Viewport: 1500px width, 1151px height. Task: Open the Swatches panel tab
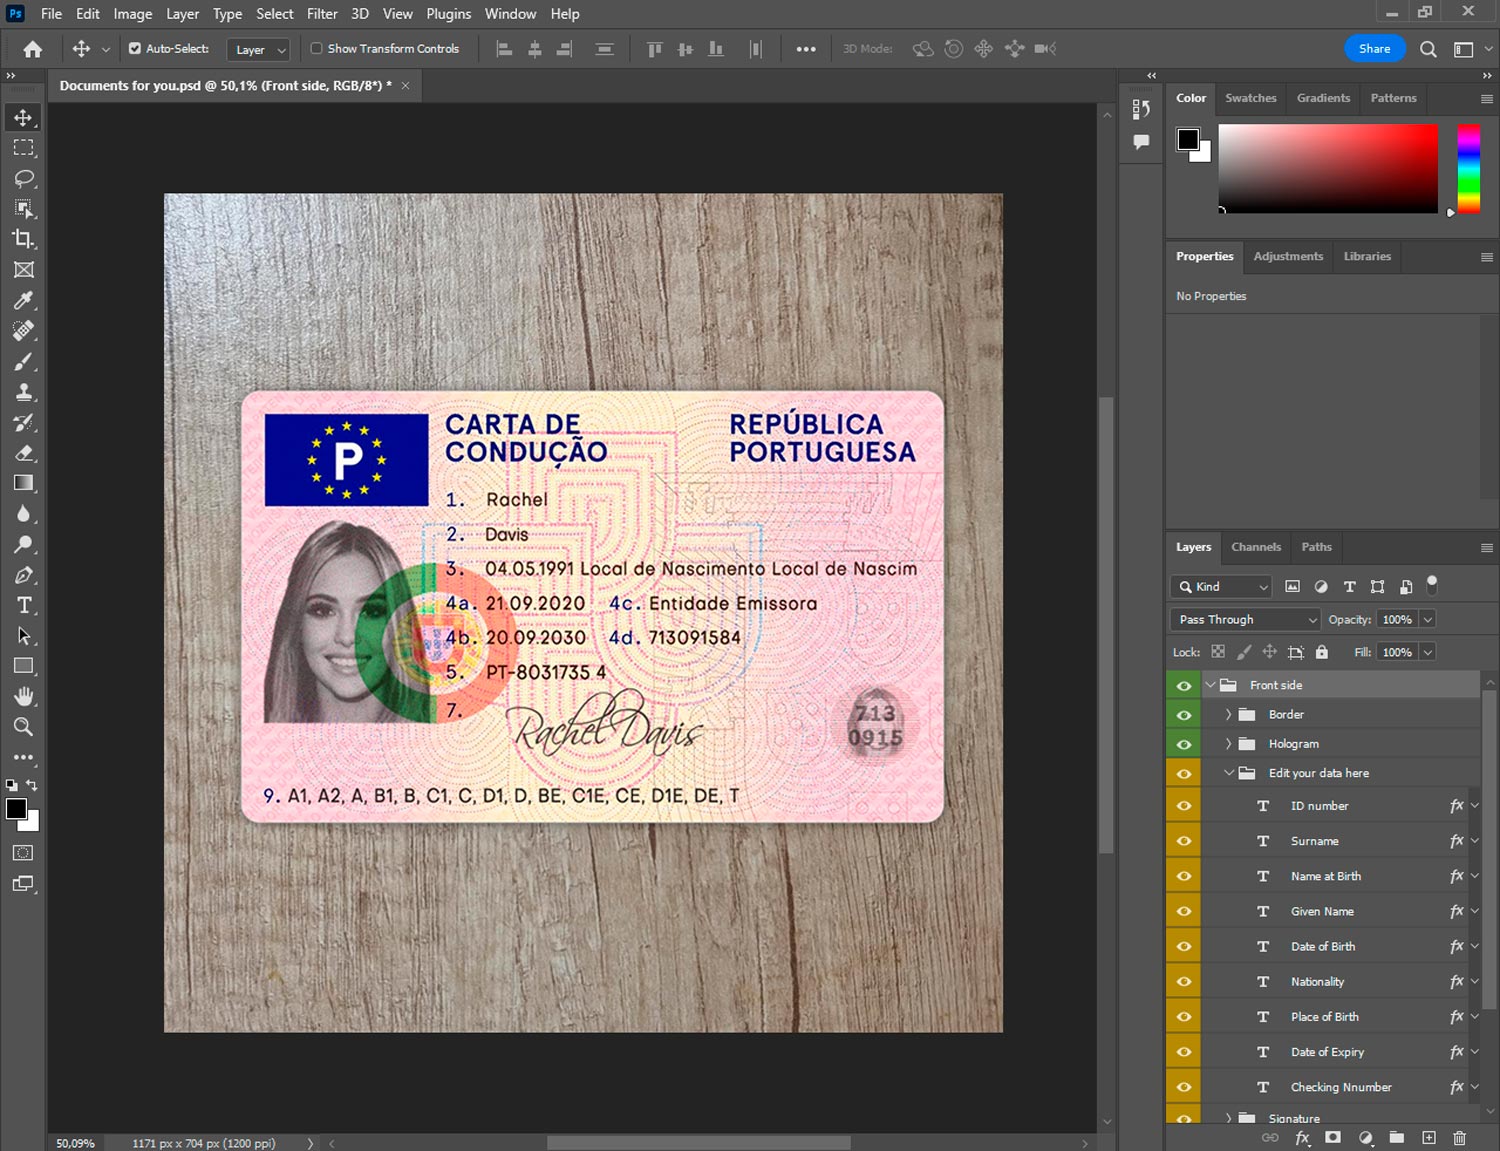click(1250, 98)
